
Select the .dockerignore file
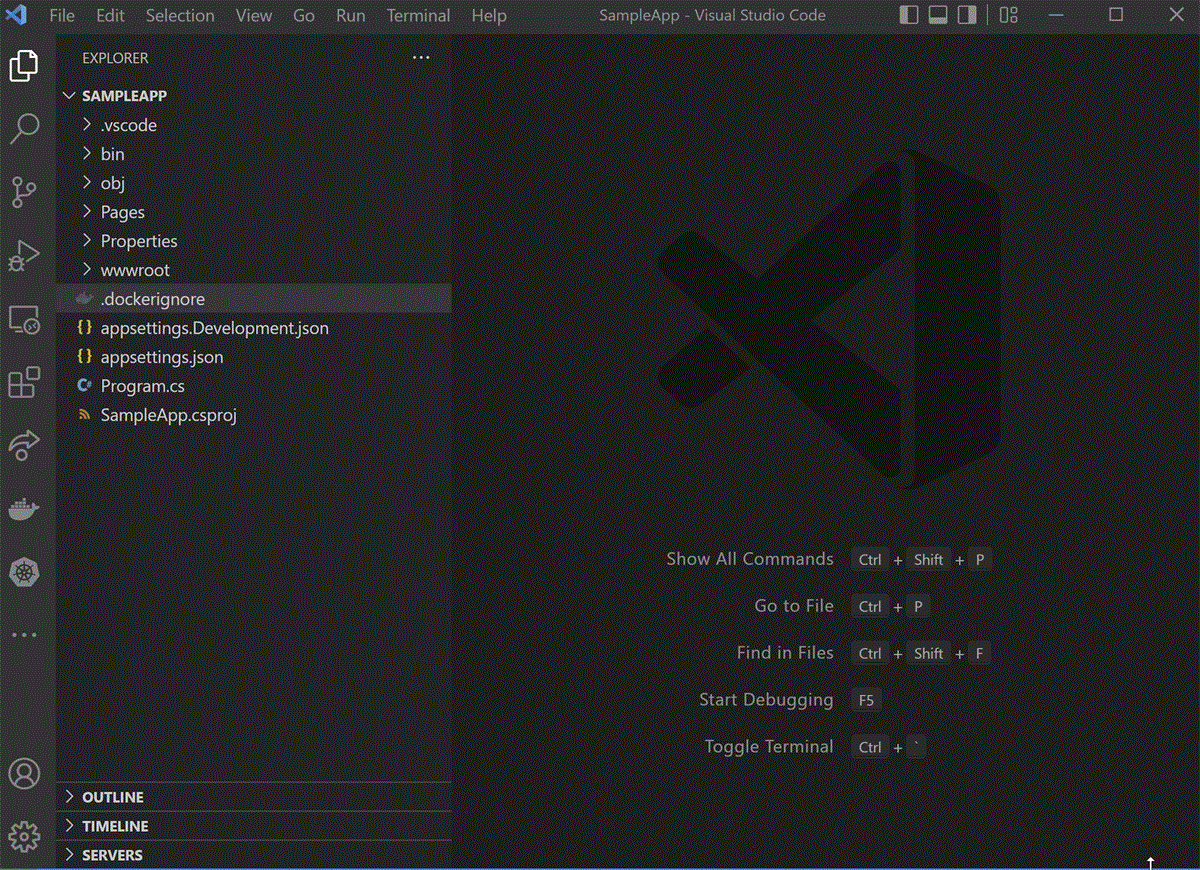coord(253,299)
